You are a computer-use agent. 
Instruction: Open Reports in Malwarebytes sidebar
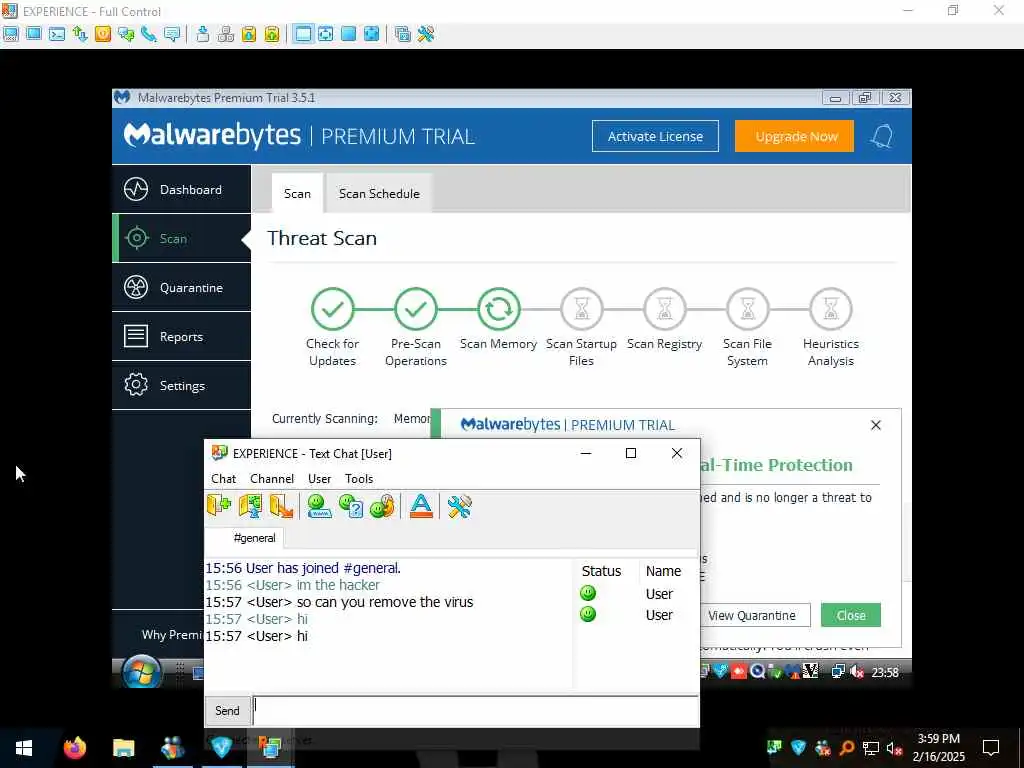click(x=182, y=336)
